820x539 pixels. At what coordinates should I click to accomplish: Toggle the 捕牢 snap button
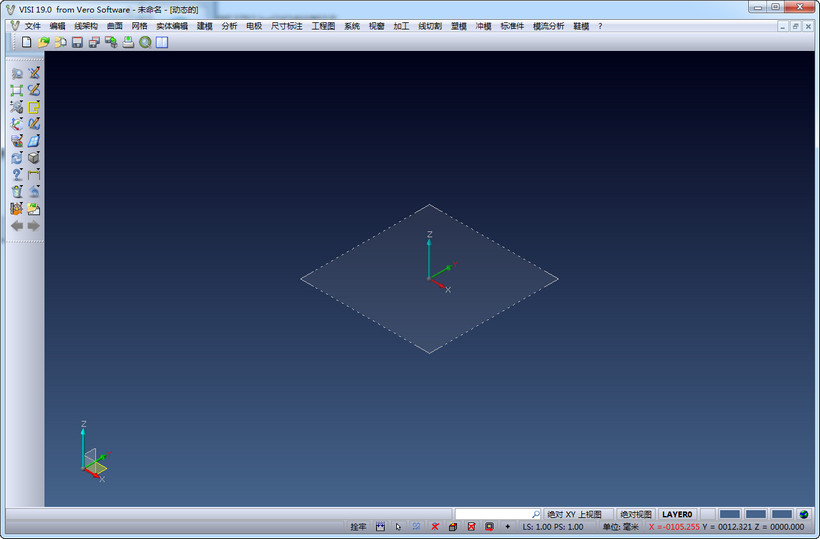point(358,527)
